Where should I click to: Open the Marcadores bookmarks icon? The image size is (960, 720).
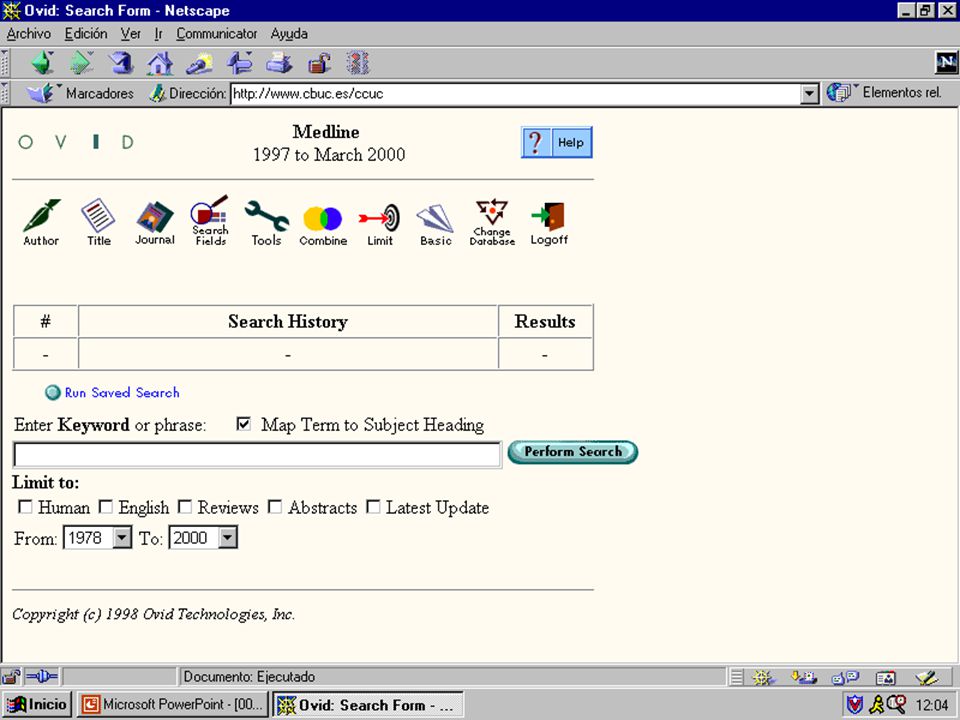tap(40, 93)
